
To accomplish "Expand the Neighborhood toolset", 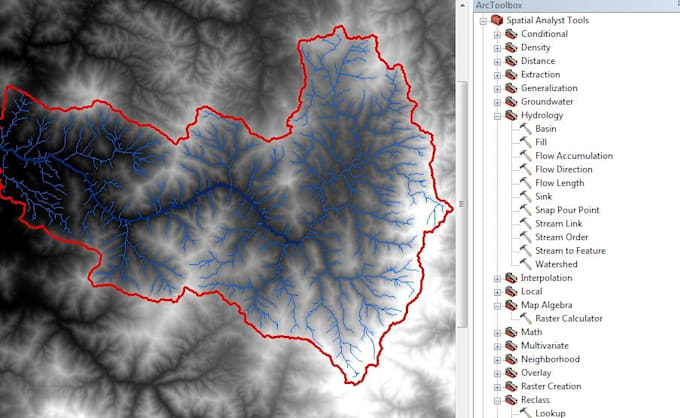I will click(497, 360).
